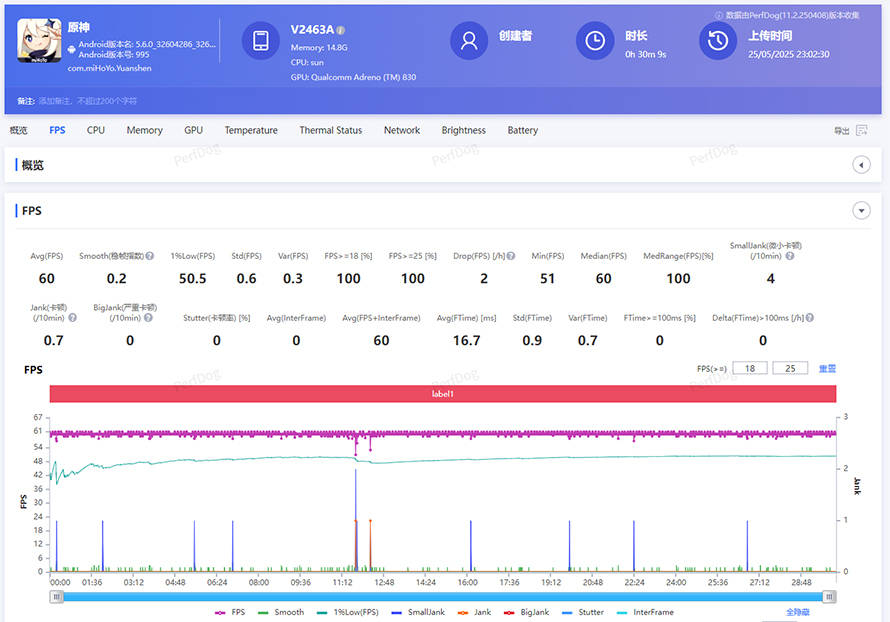Click help icon next to Drop(FPS) [/h]
Screen dimensions: 890x622
(511, 256)
